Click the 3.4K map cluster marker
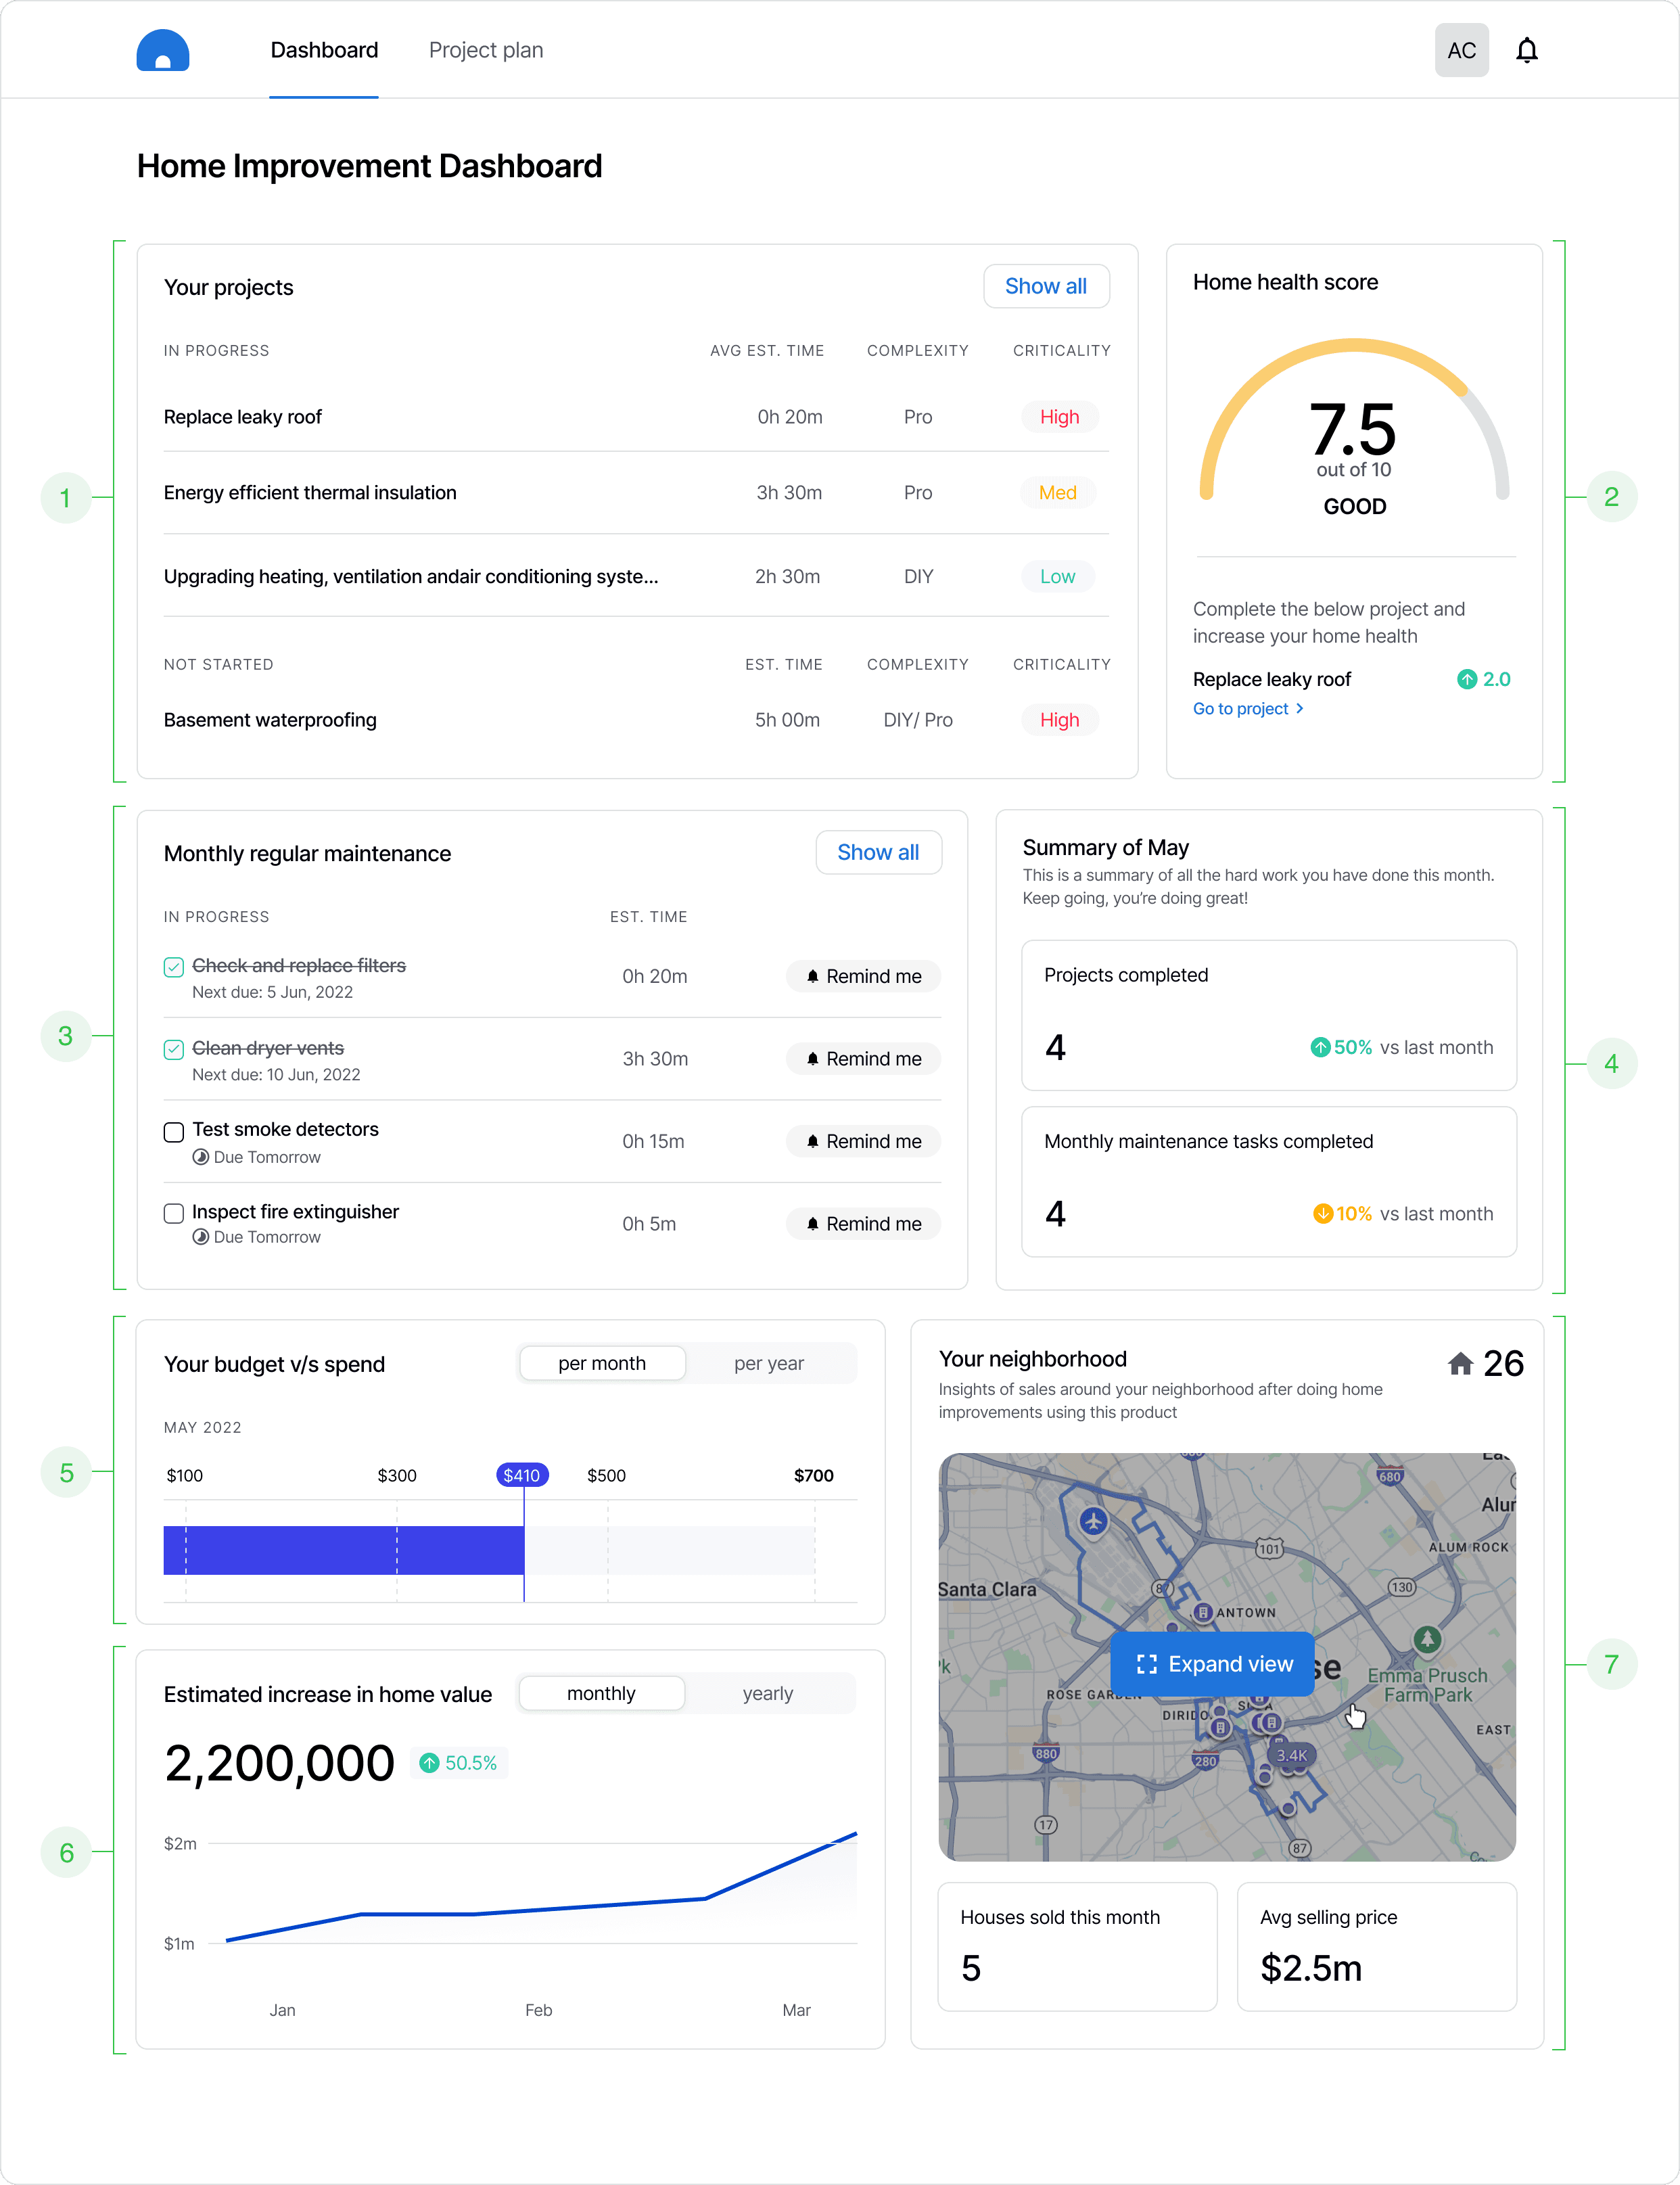This screenshot has width=1680, height=2185. pos(1291,1755)
